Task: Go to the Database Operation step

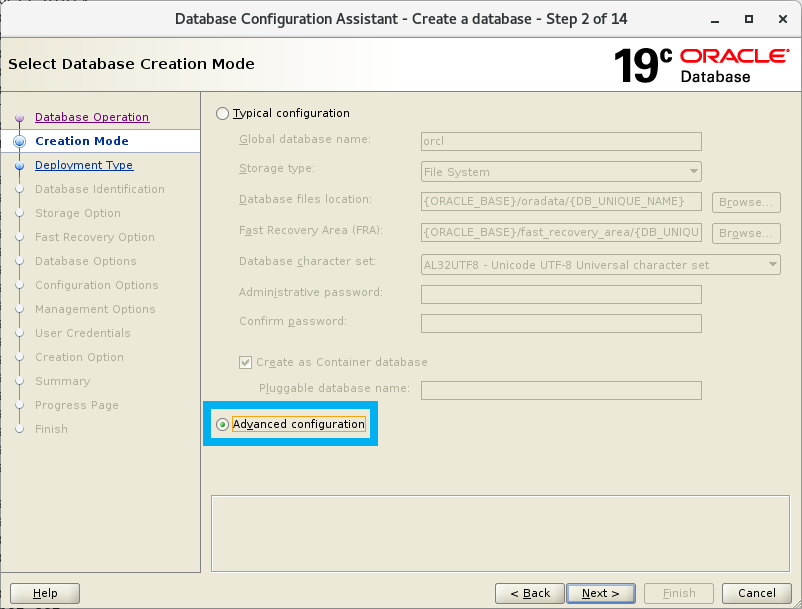Action: (92, 117)
